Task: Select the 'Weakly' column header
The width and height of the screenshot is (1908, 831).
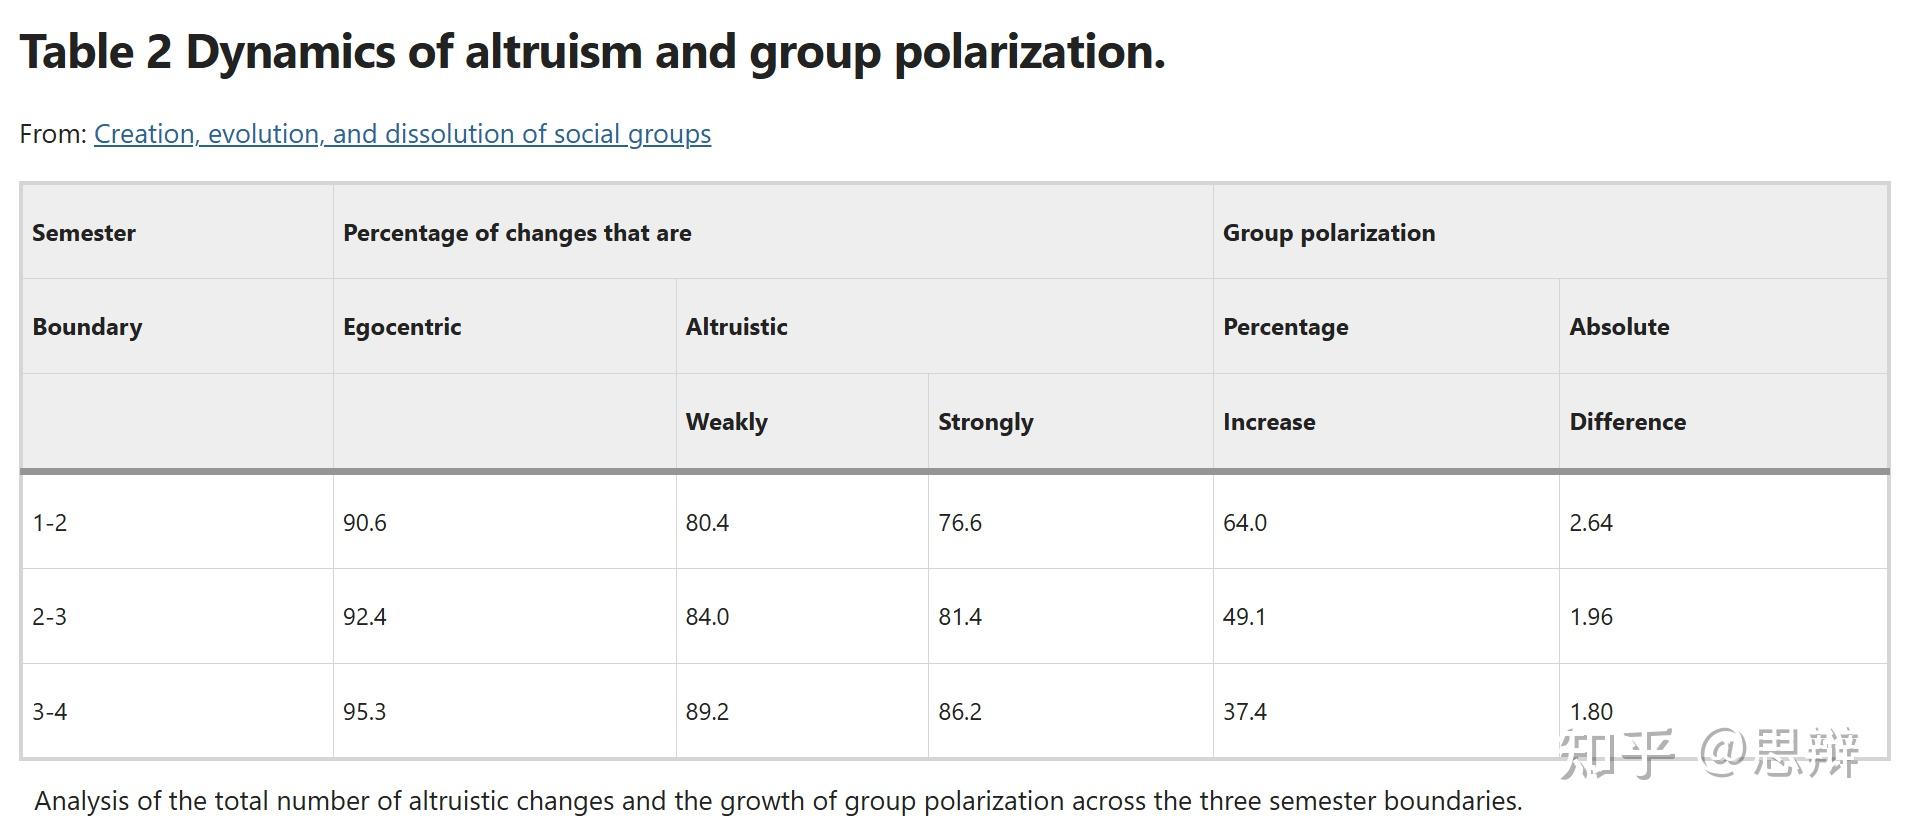Action: tap(726, 422)
